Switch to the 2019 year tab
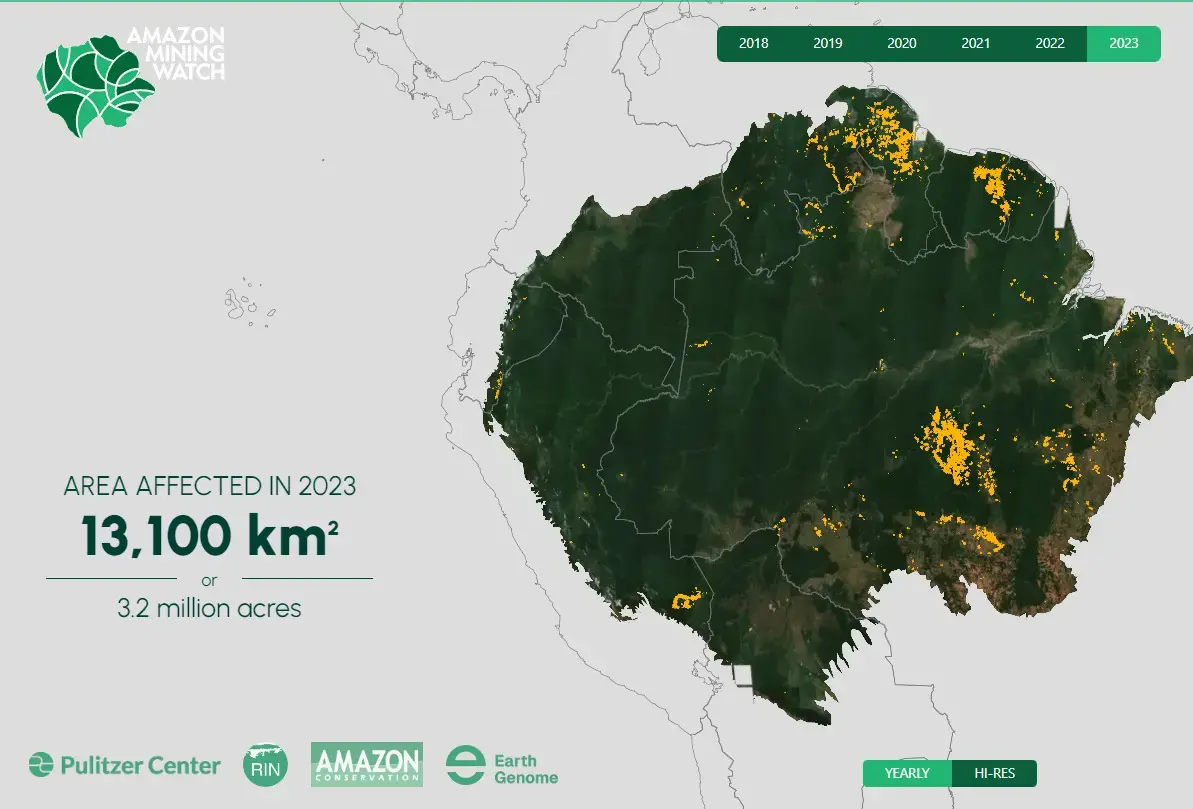This screenshot has height=809, width=1193. (827, 44)
